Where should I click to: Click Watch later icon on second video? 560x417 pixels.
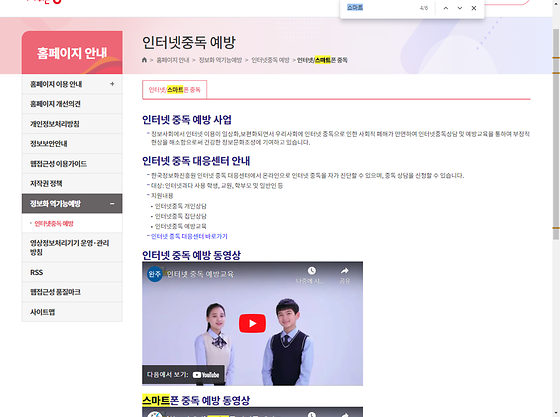click(311, 415)
